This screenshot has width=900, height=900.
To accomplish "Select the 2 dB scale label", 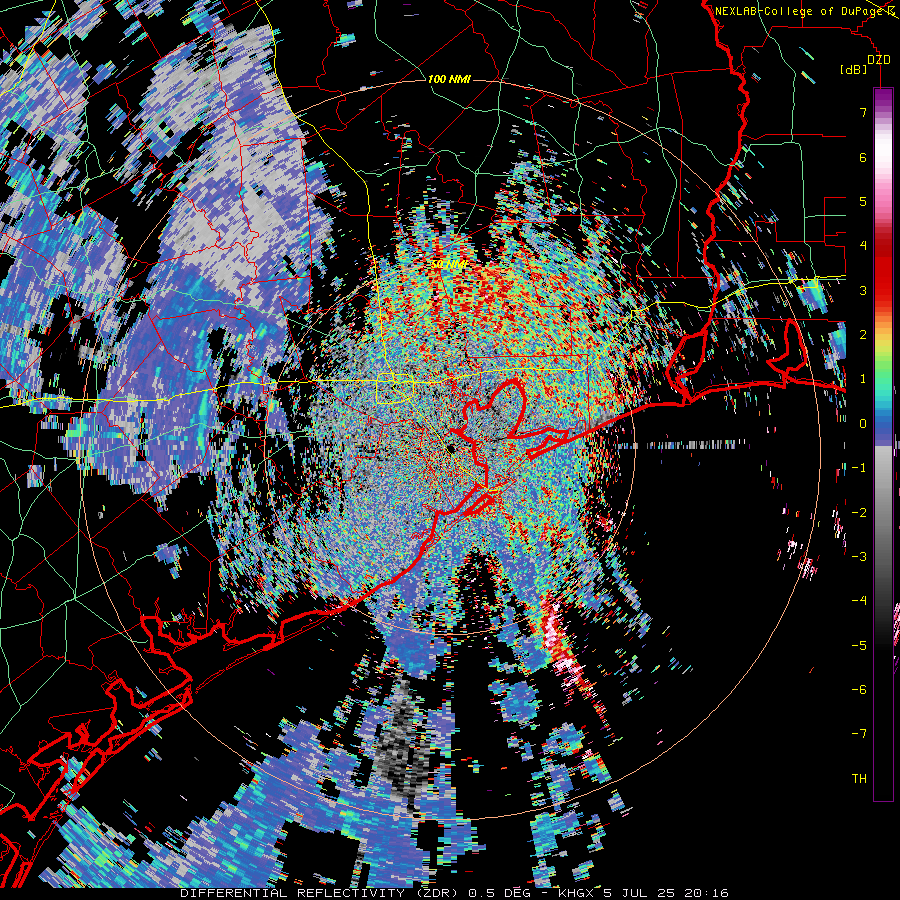I will click(x=863, y=335).
